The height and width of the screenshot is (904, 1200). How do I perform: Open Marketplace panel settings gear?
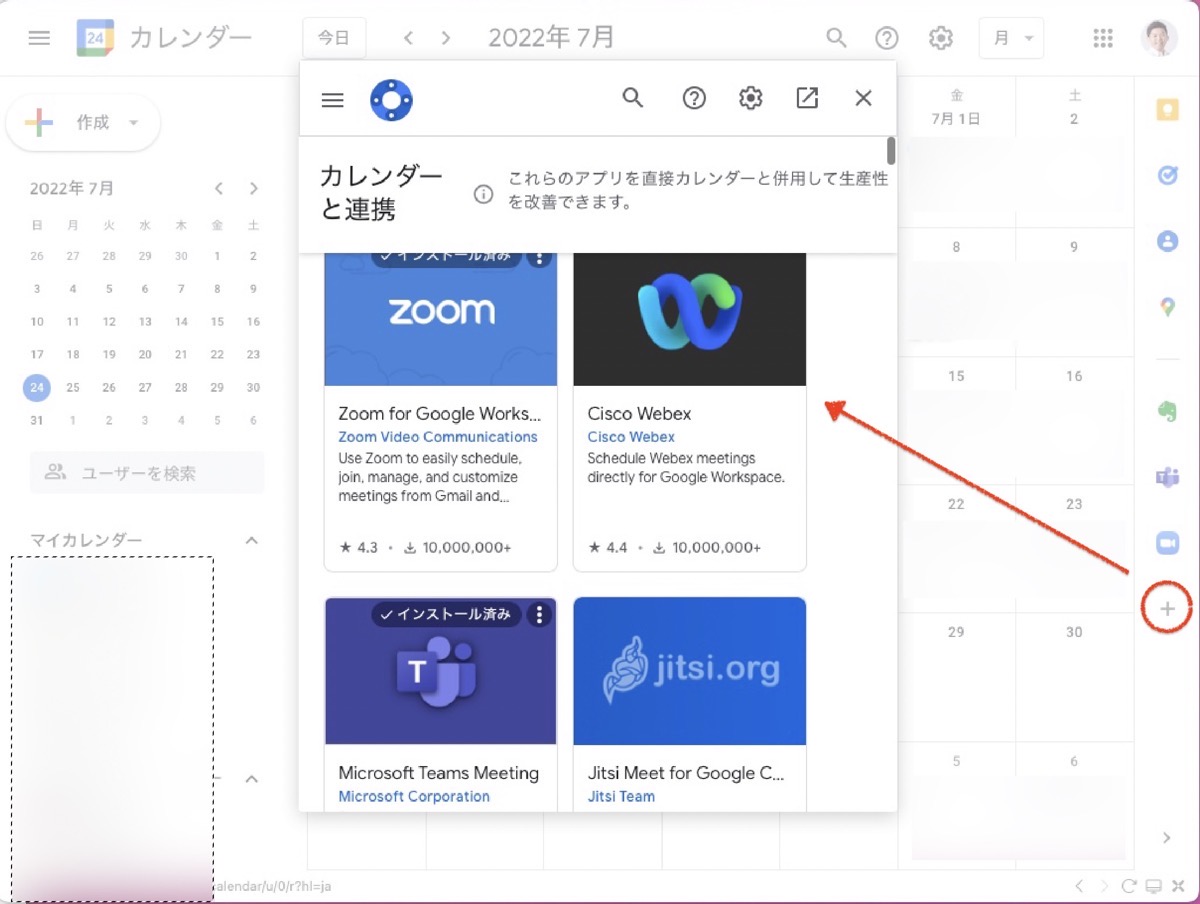(751, 97)
